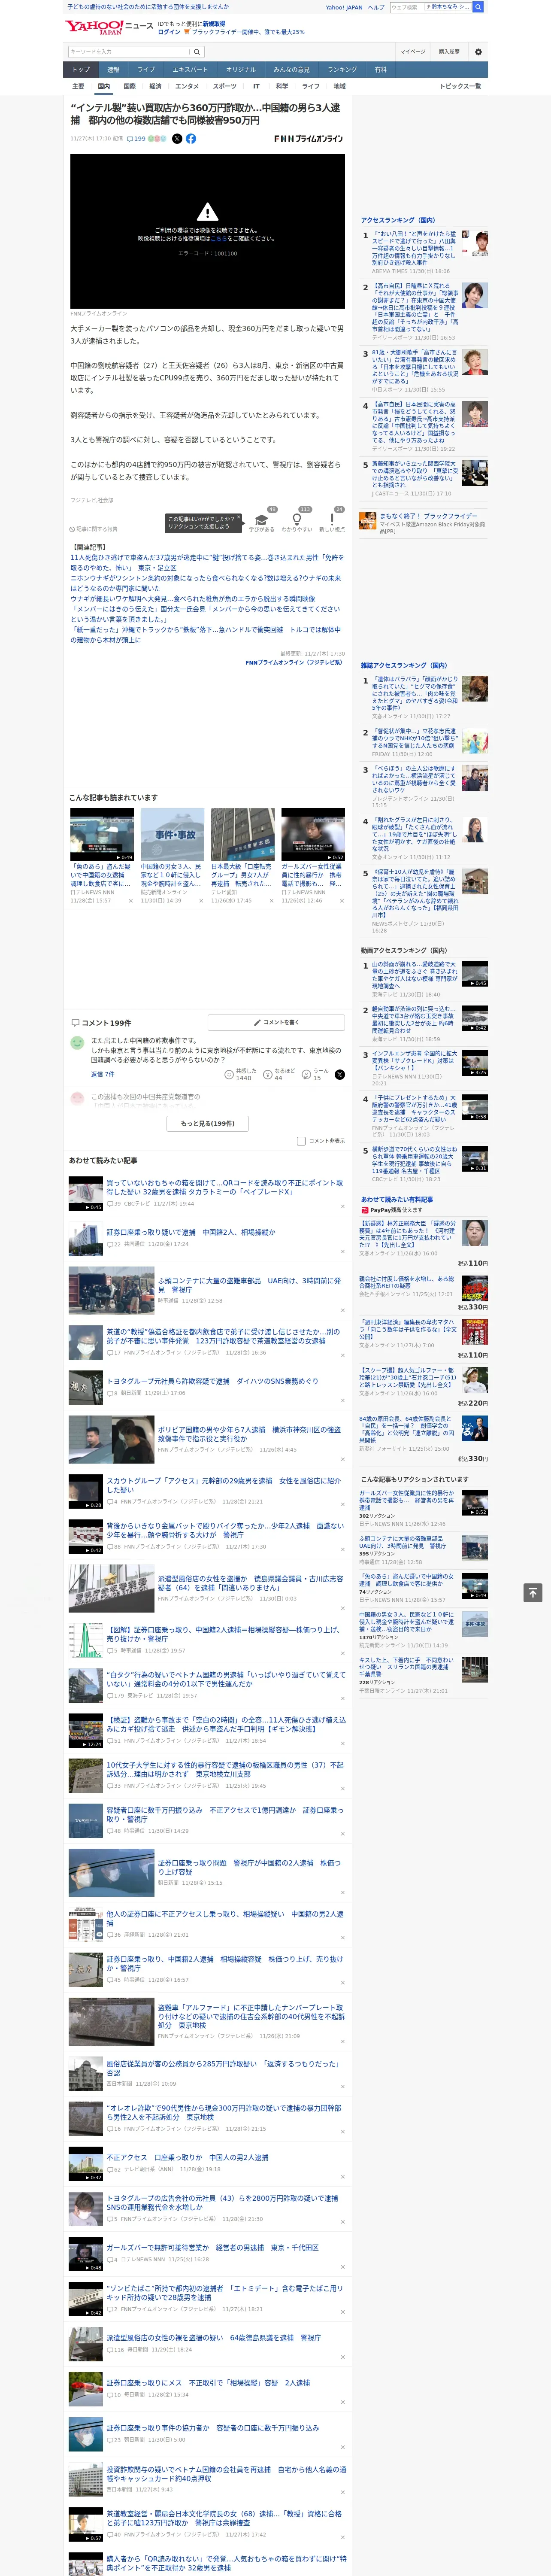This screenshot has height=2576, width=551.
Task: Click the keyword search magnifier icon
Action: point(197,51)
